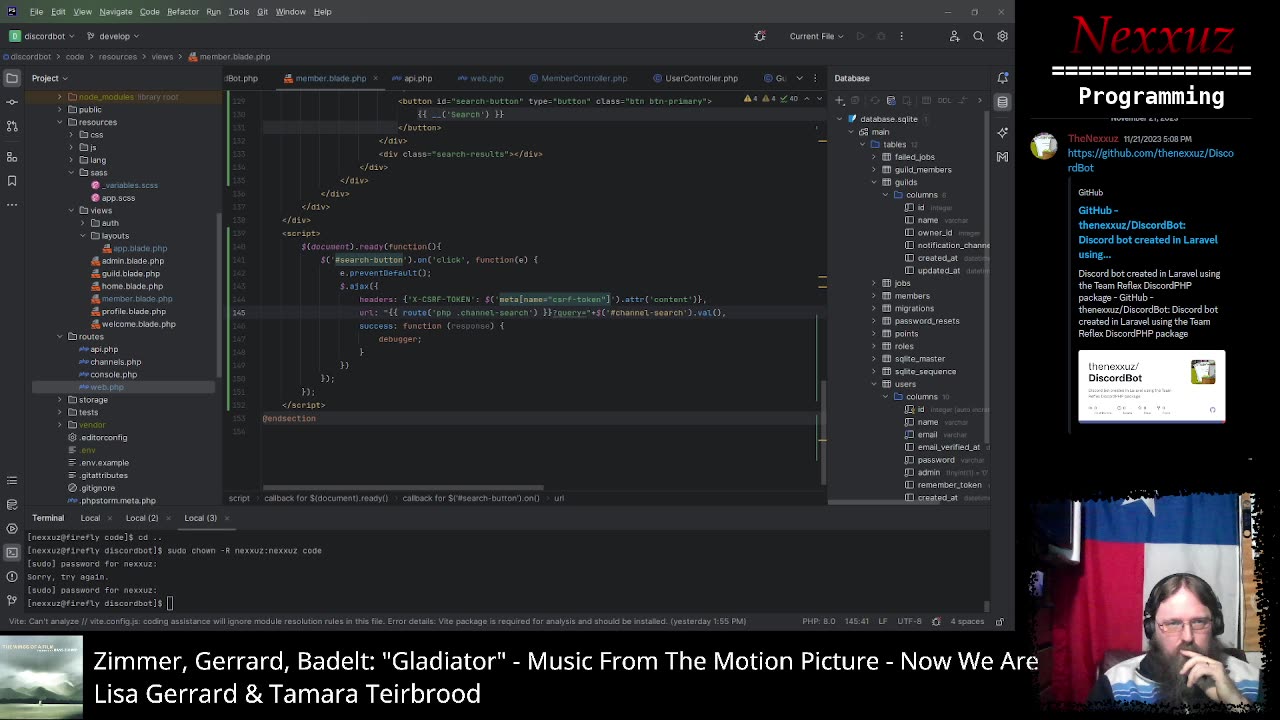Open the develop branch dropdown
This screenshot has width=1280, height=720.
click(114, 36)
